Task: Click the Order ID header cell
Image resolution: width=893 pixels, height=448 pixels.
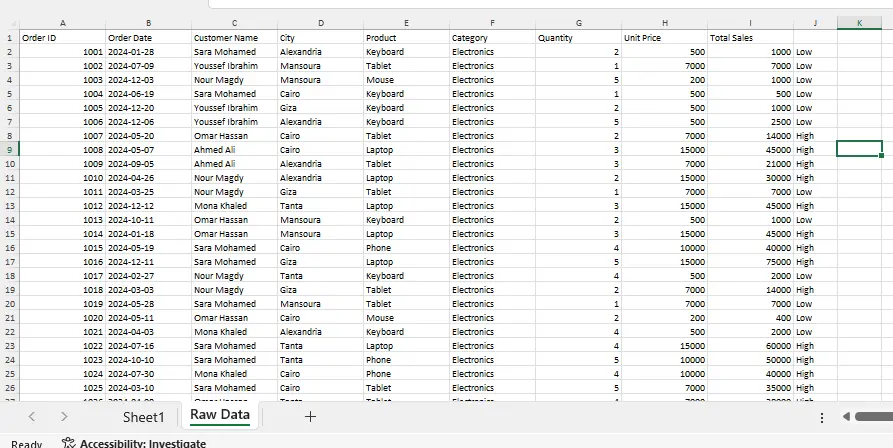Action: (63, 38)
